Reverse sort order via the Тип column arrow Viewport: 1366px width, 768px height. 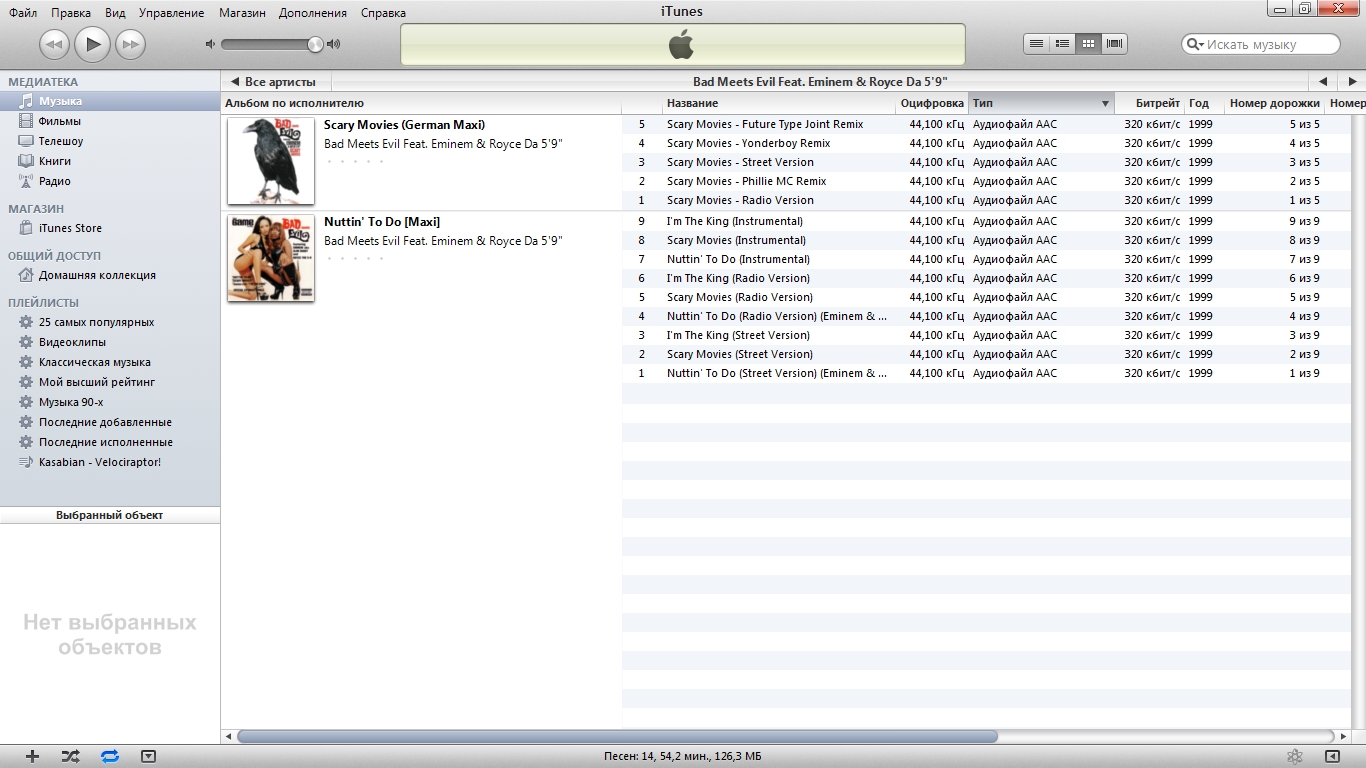(x=1105, y=104)
